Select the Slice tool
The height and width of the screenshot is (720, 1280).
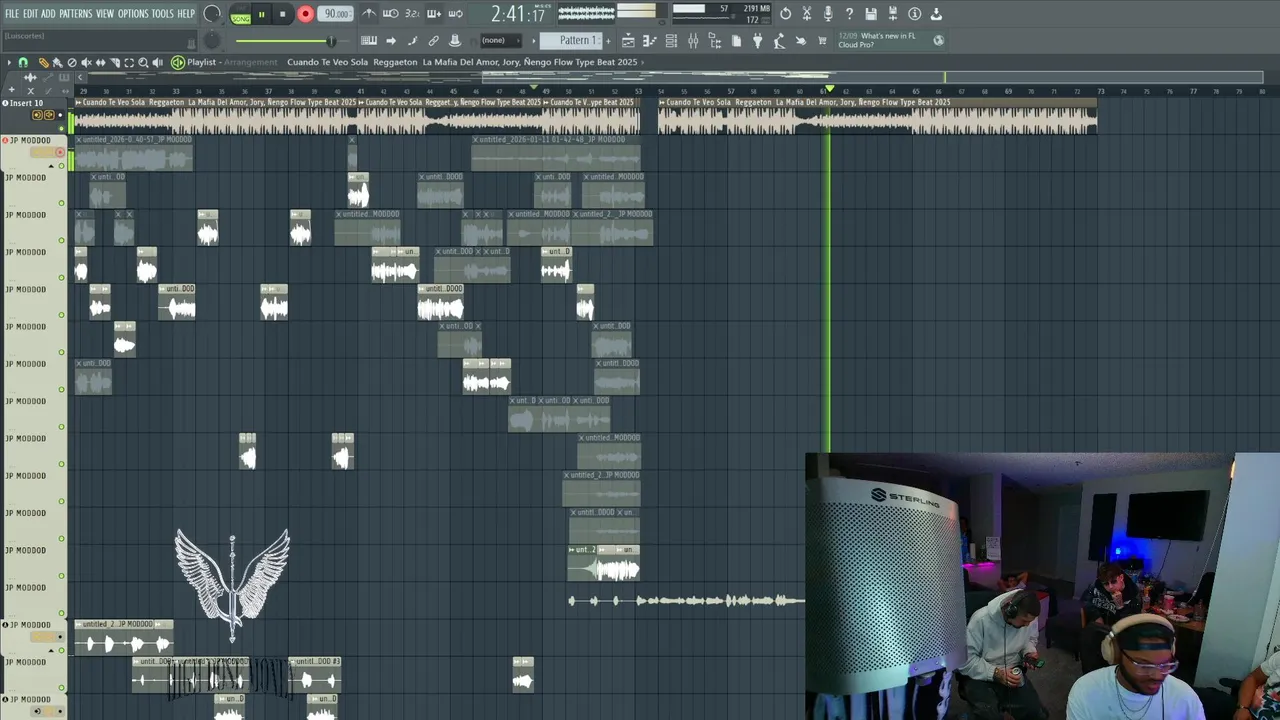(x=115, y=62)
